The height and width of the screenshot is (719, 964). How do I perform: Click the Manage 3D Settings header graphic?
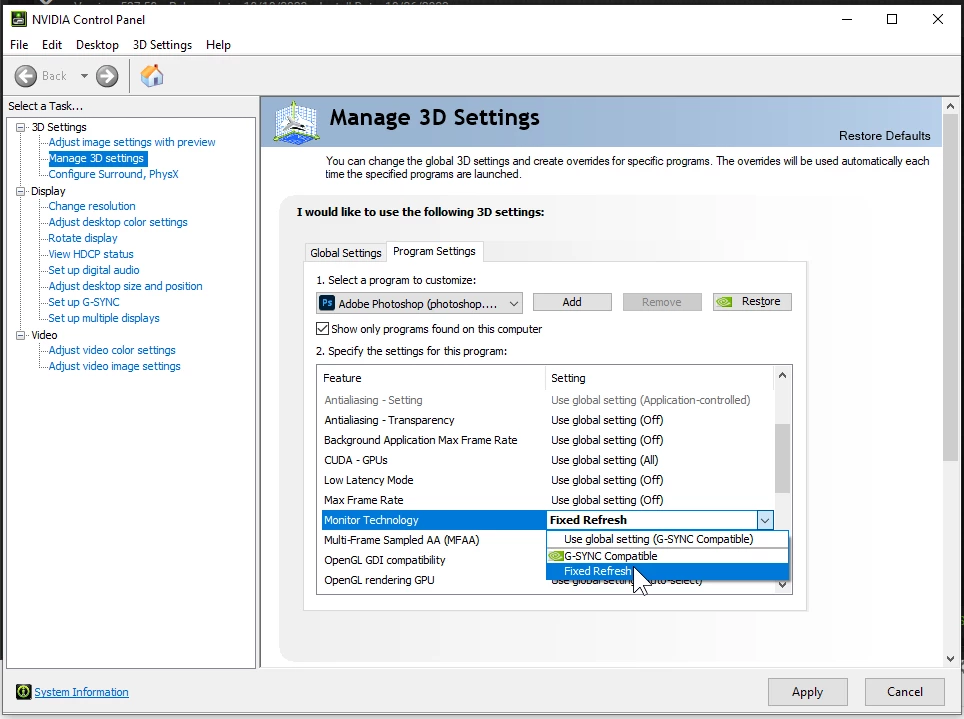296,122
